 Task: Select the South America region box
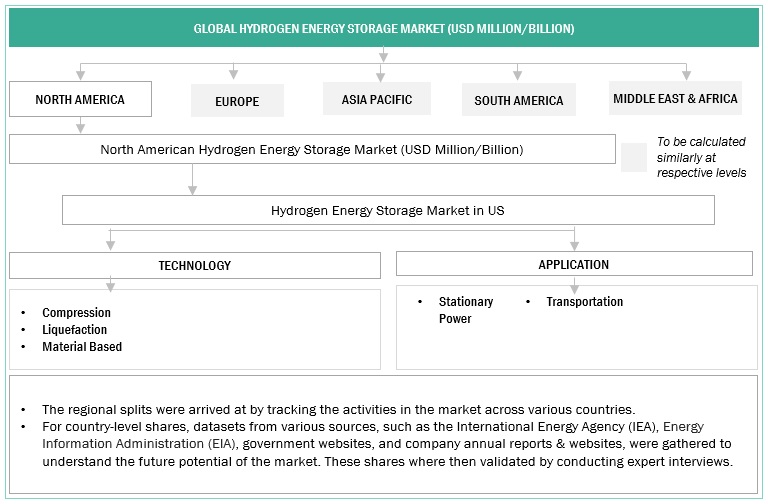tap(518, 100)
